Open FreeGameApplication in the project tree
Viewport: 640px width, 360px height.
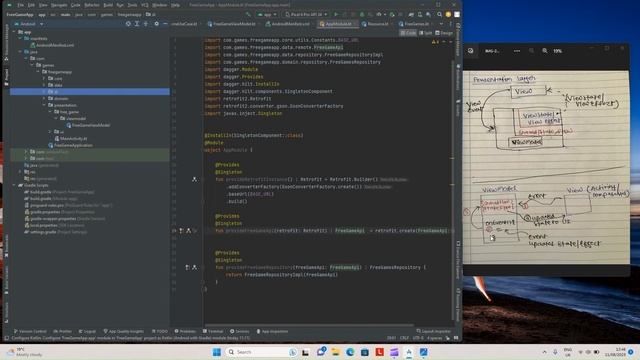(x=70, y=145)
